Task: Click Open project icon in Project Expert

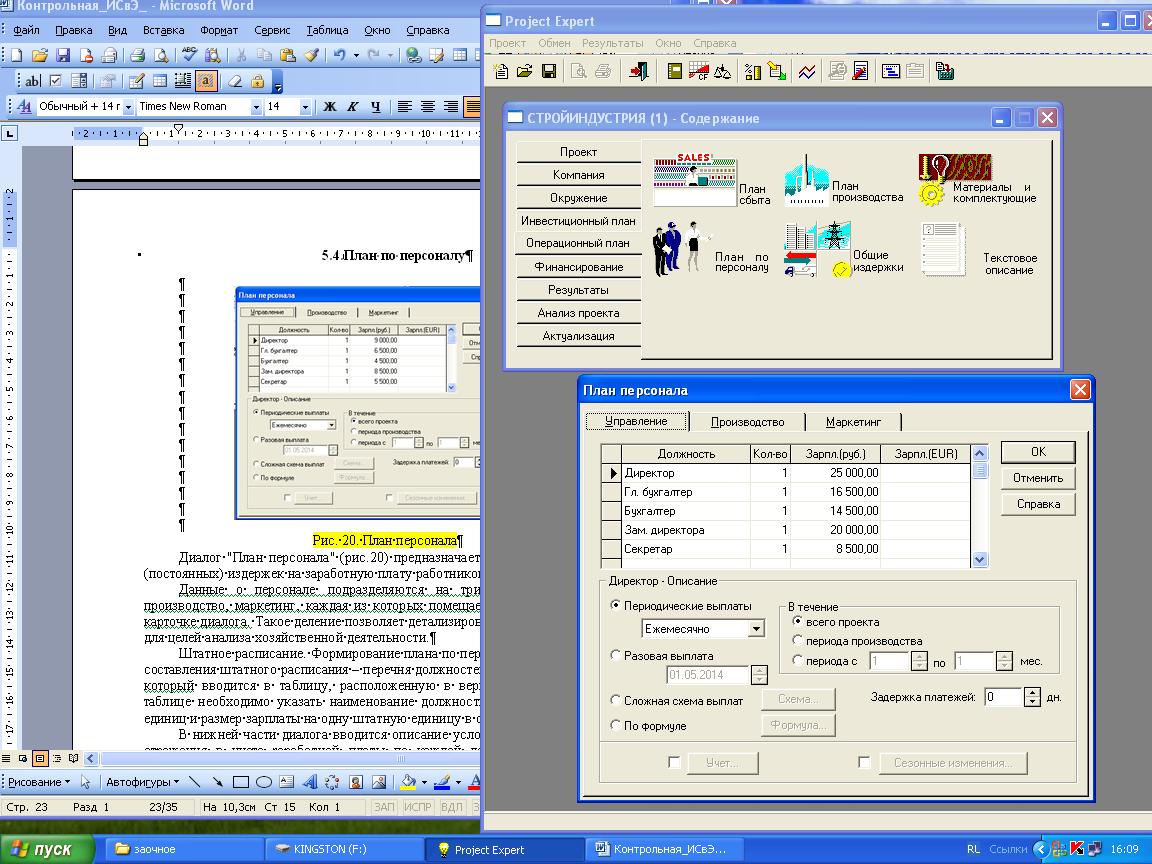Action: [525, 71]
